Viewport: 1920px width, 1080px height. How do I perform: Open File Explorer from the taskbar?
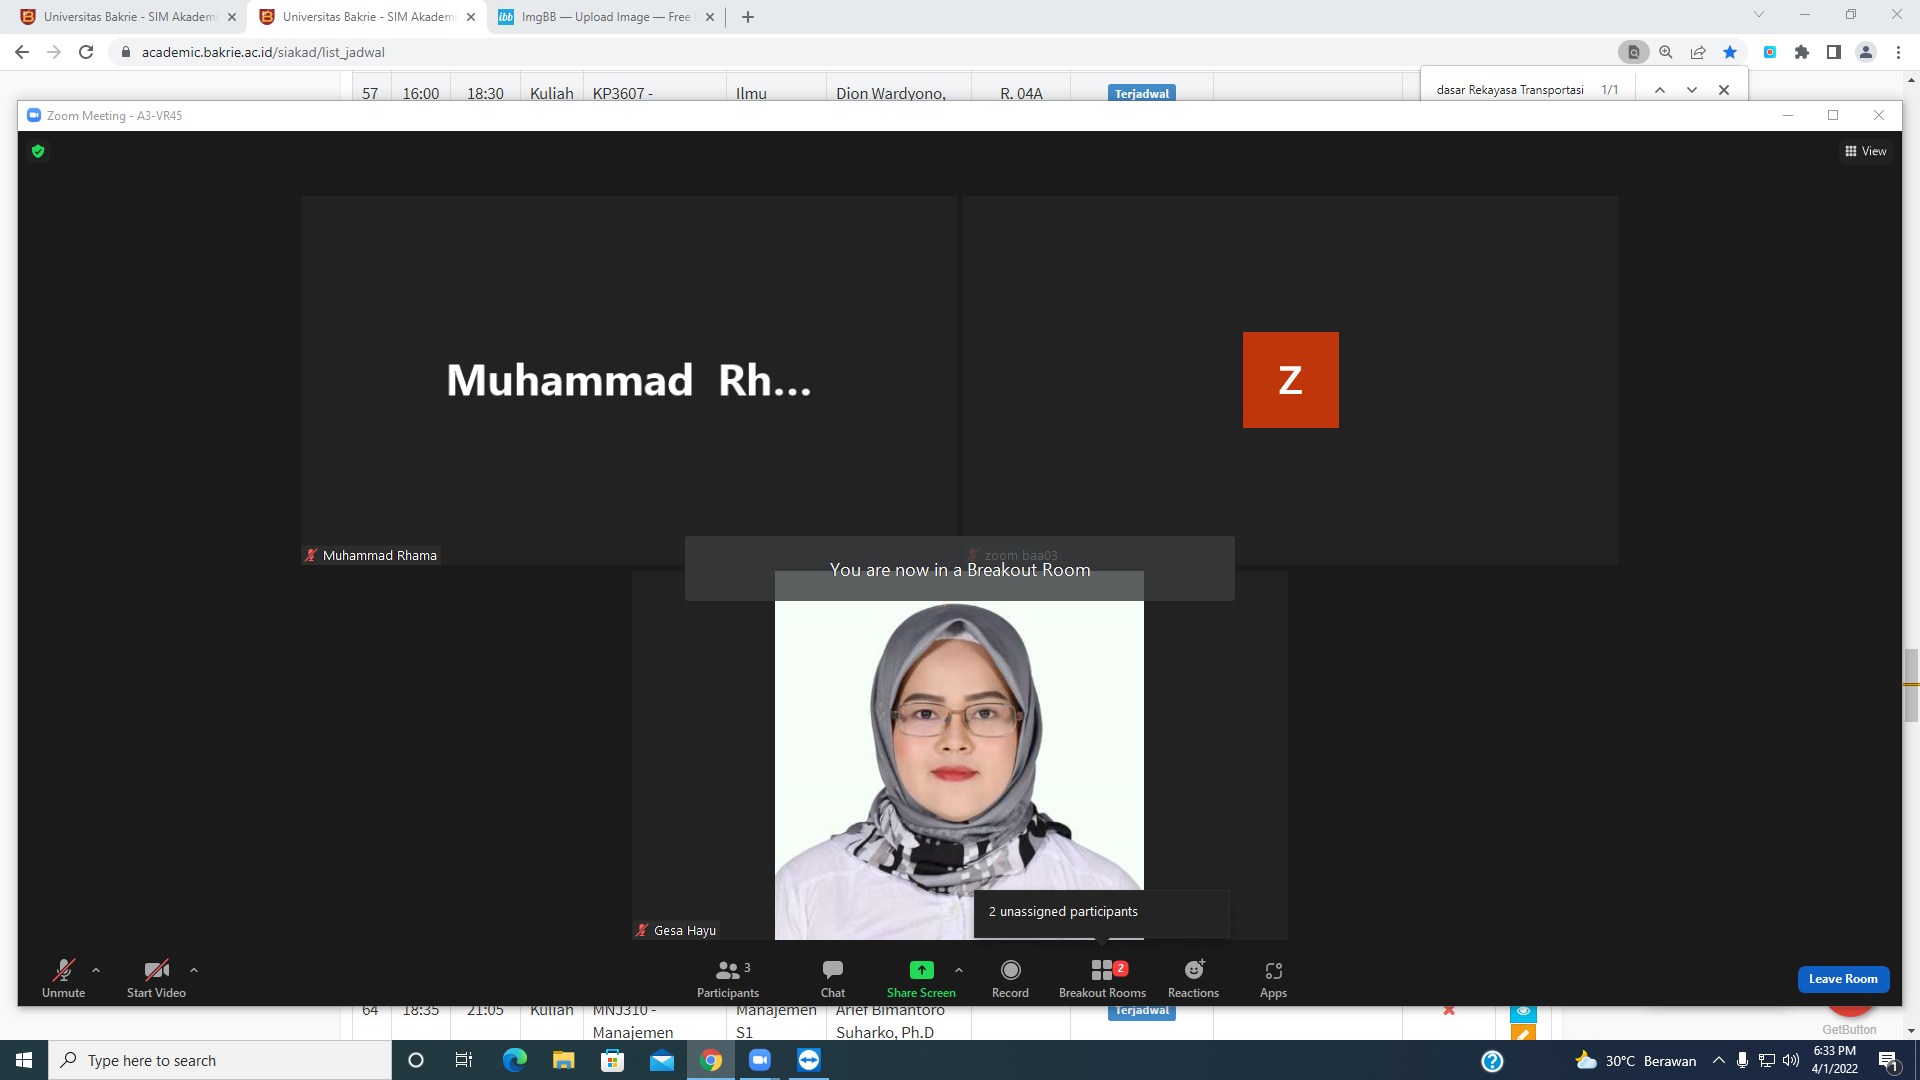(563, 1060)
